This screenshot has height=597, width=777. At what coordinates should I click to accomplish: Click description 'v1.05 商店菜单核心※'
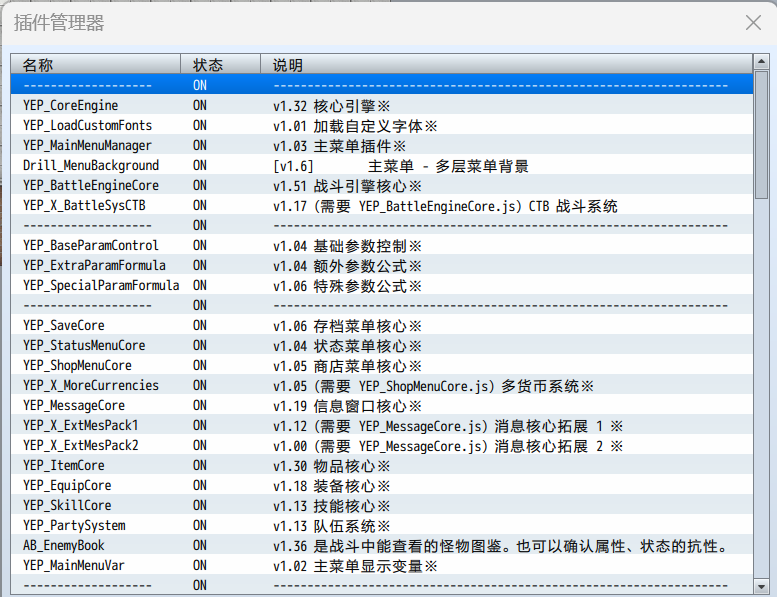tap(347, 366)
